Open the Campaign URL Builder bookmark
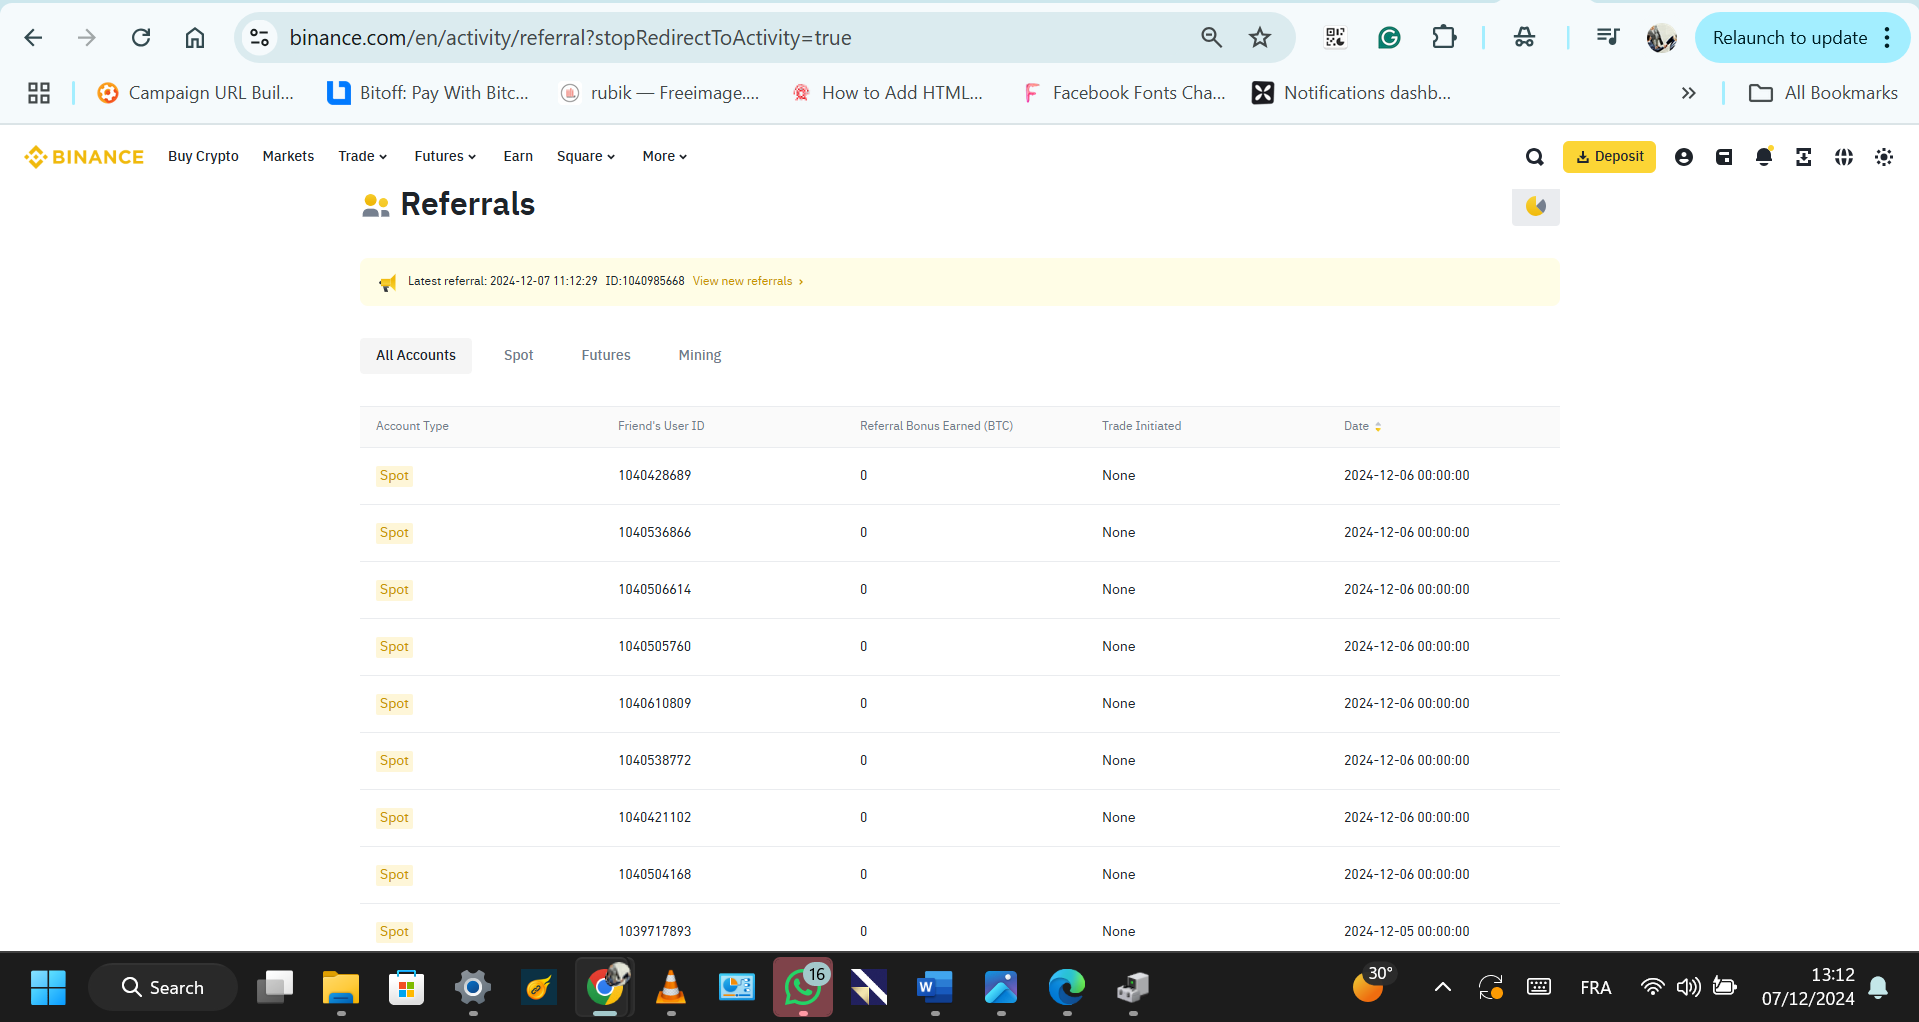Screen dimensions: 1919x1022 pyautogui.click(x=196, y=93)
